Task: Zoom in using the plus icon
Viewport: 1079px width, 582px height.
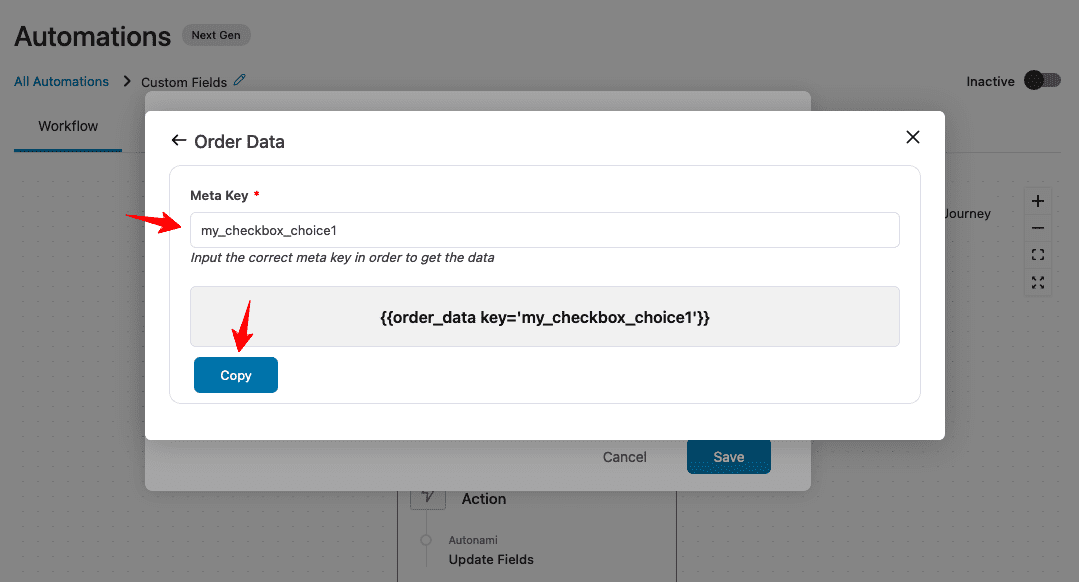Action: [1037, 200]
